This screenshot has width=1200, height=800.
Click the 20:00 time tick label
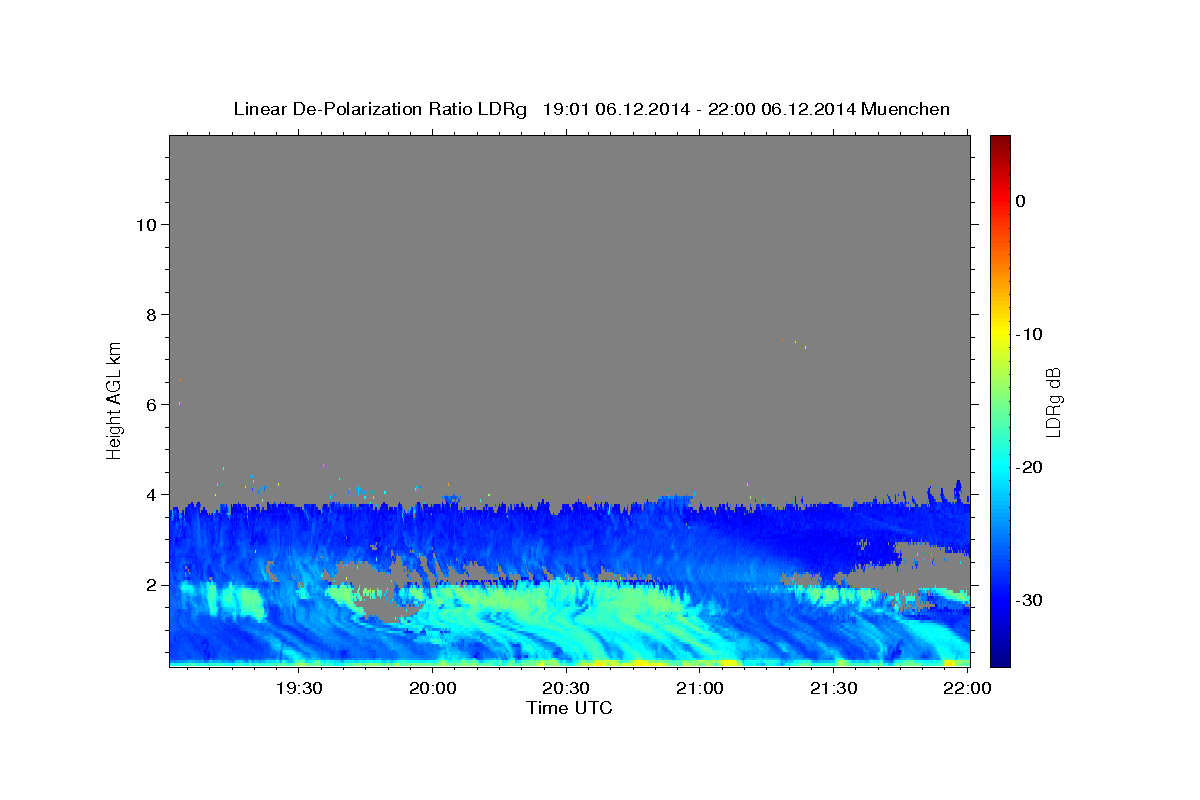[433, 687]
